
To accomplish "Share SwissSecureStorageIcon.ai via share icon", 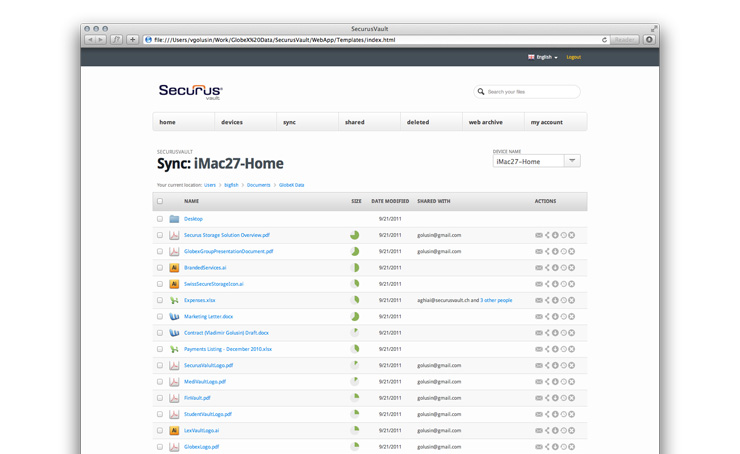I will [547, 284].
